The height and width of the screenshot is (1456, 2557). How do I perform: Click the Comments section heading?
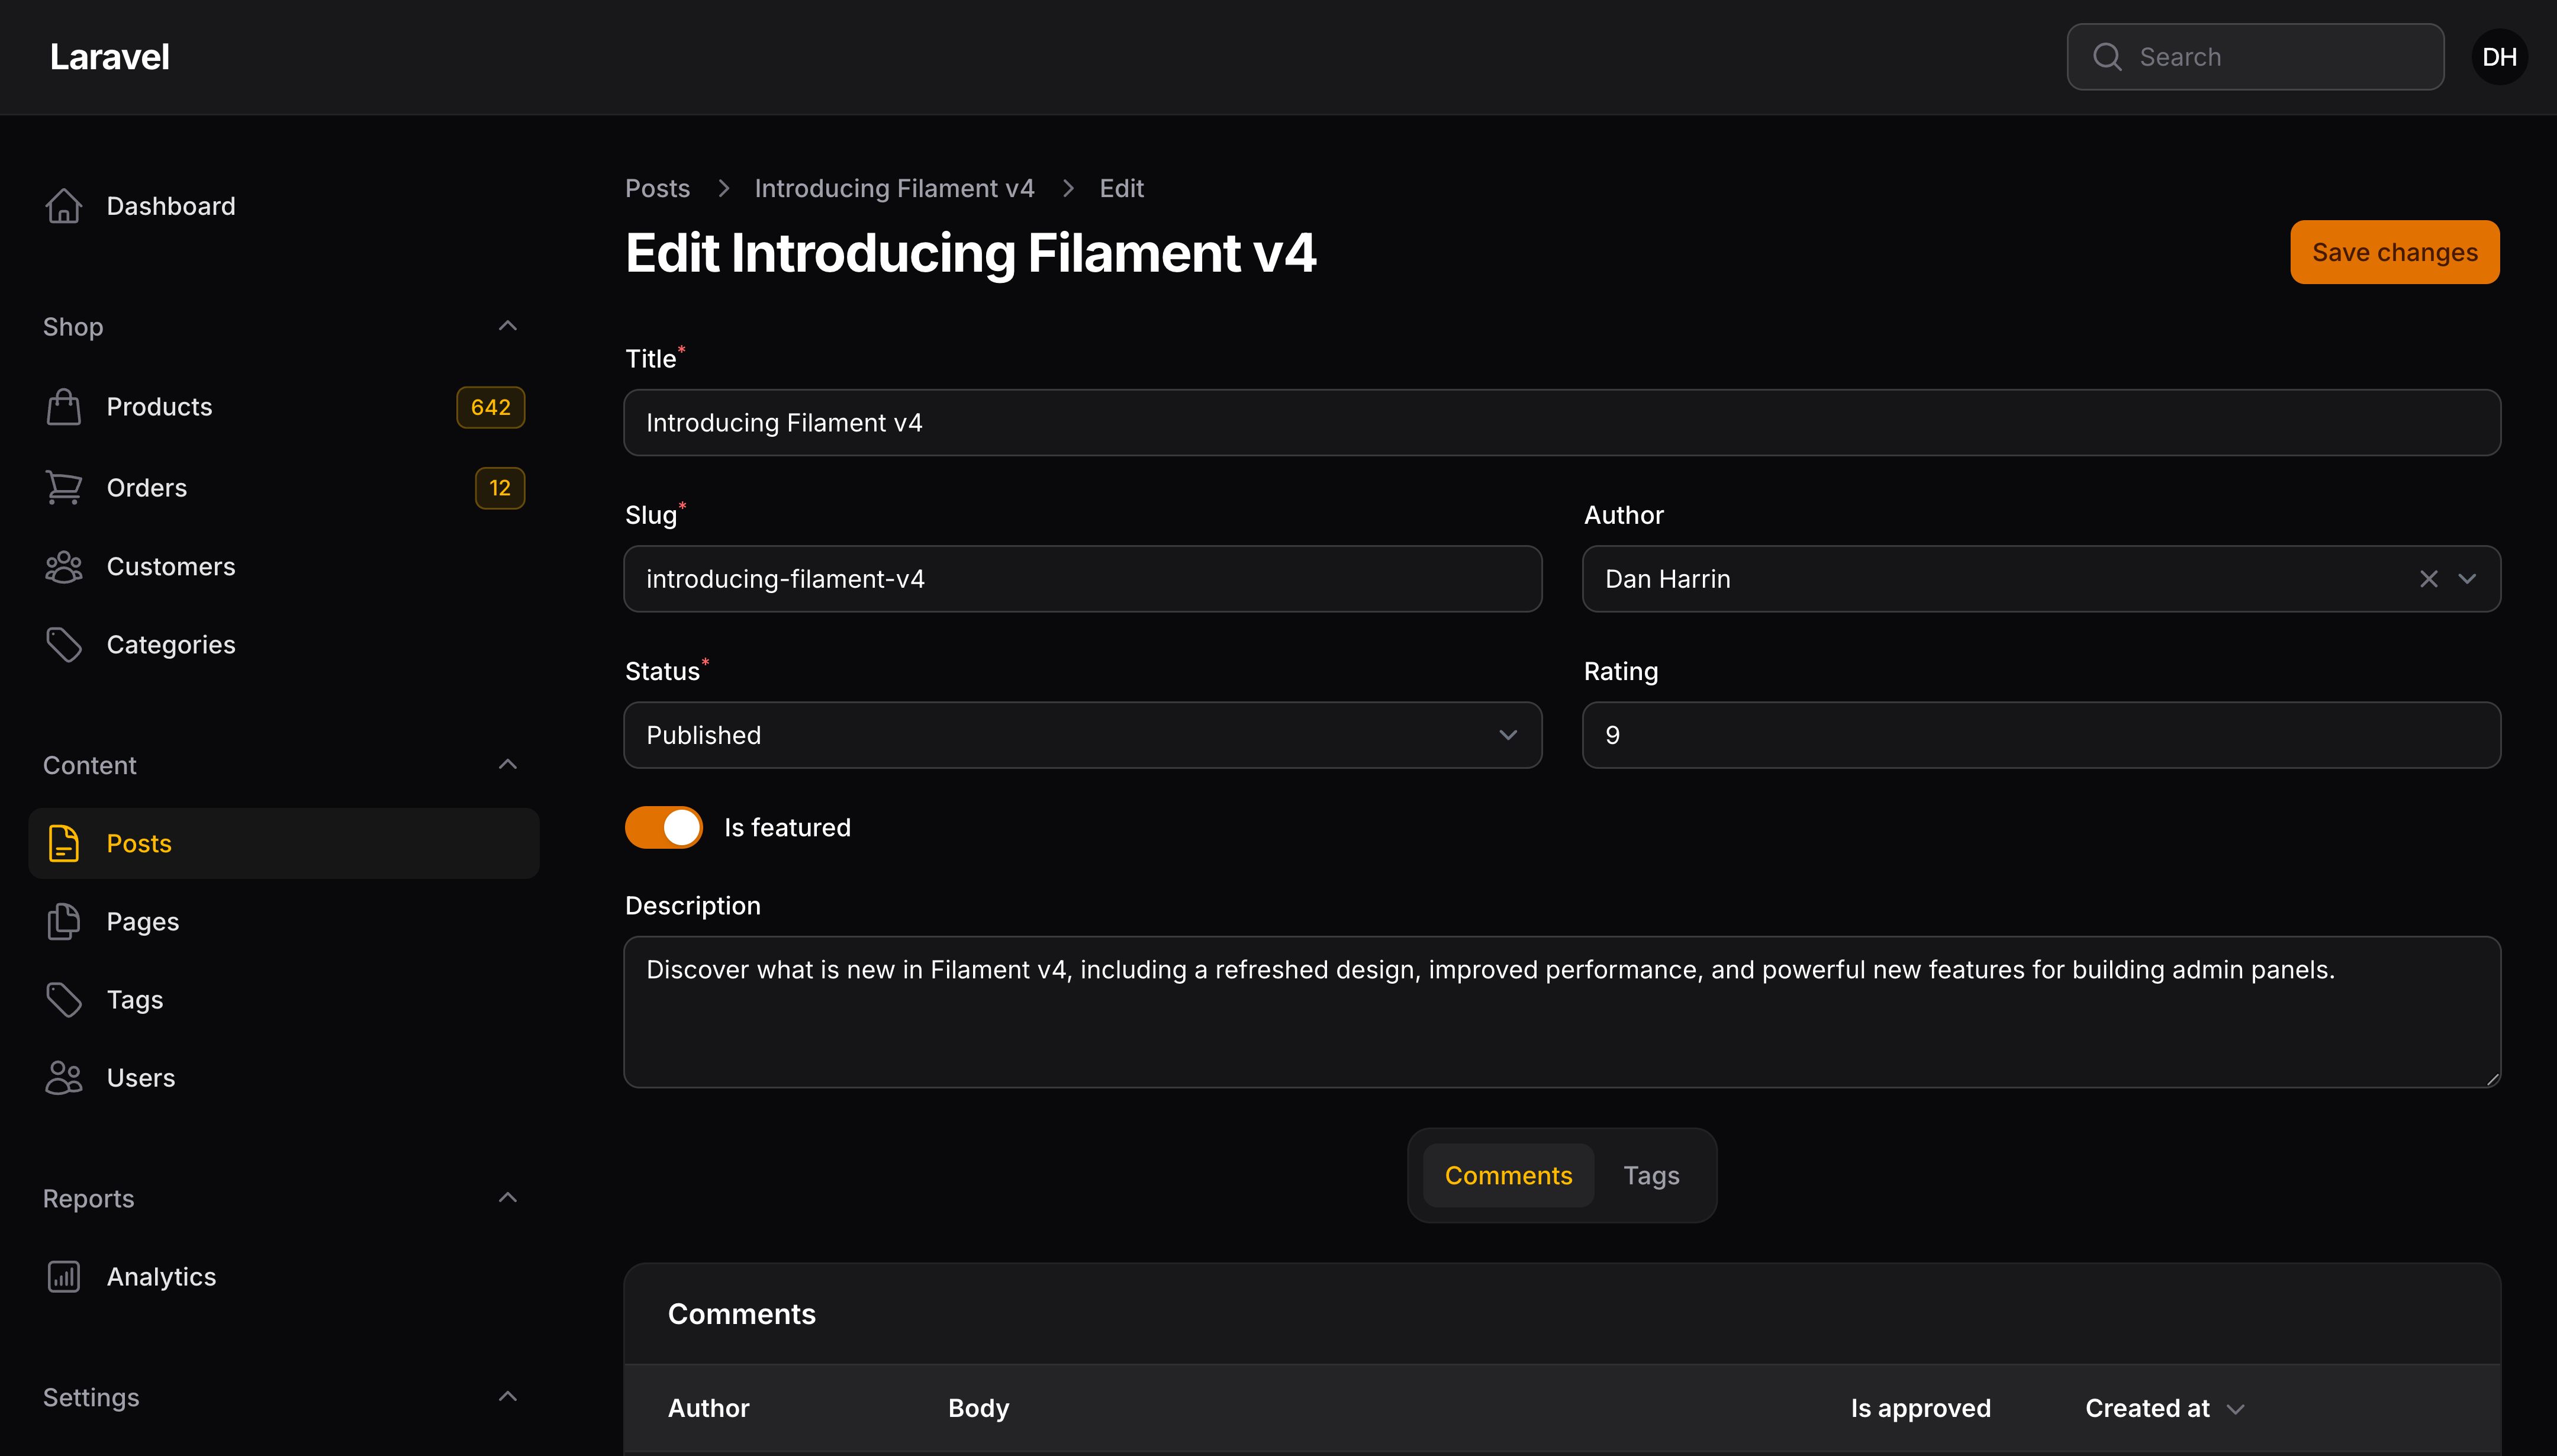(741, 1314)
